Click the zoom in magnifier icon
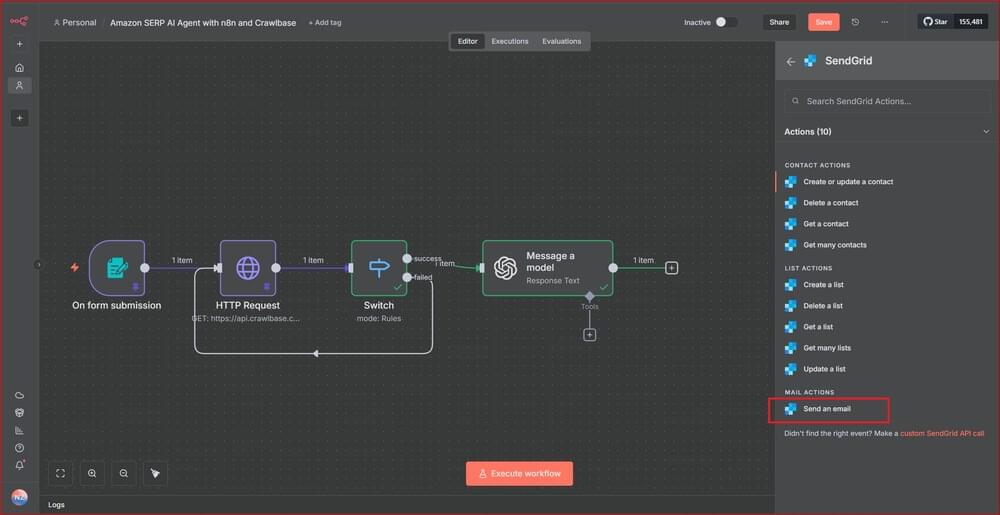Screen dimensions: 1000x515 (x=92, y=473)
